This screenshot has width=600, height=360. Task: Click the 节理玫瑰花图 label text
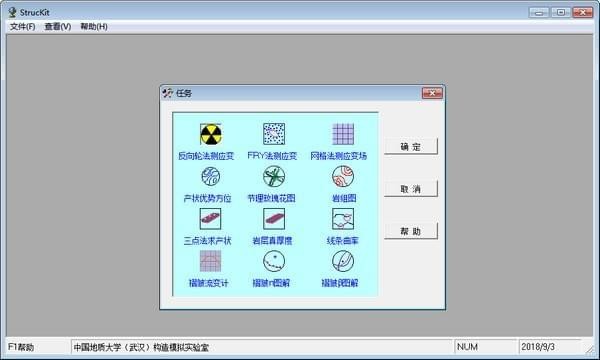pyautogui.click(x=271, y=198)
